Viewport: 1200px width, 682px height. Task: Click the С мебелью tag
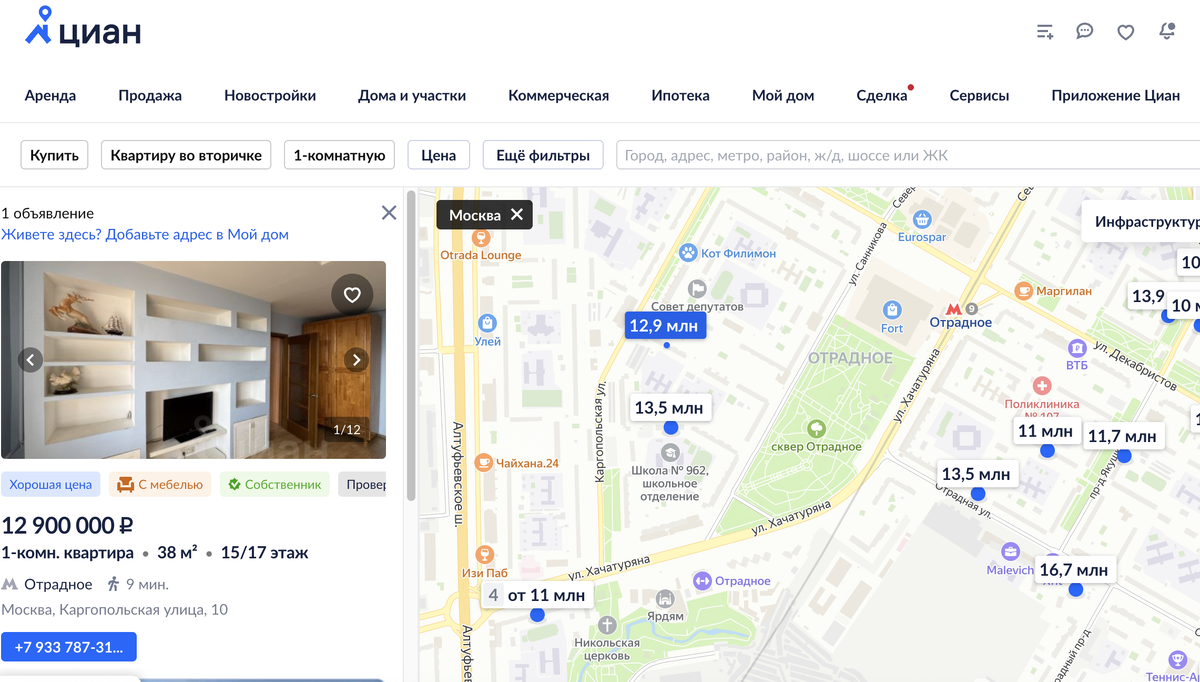(x=160, y=485)
